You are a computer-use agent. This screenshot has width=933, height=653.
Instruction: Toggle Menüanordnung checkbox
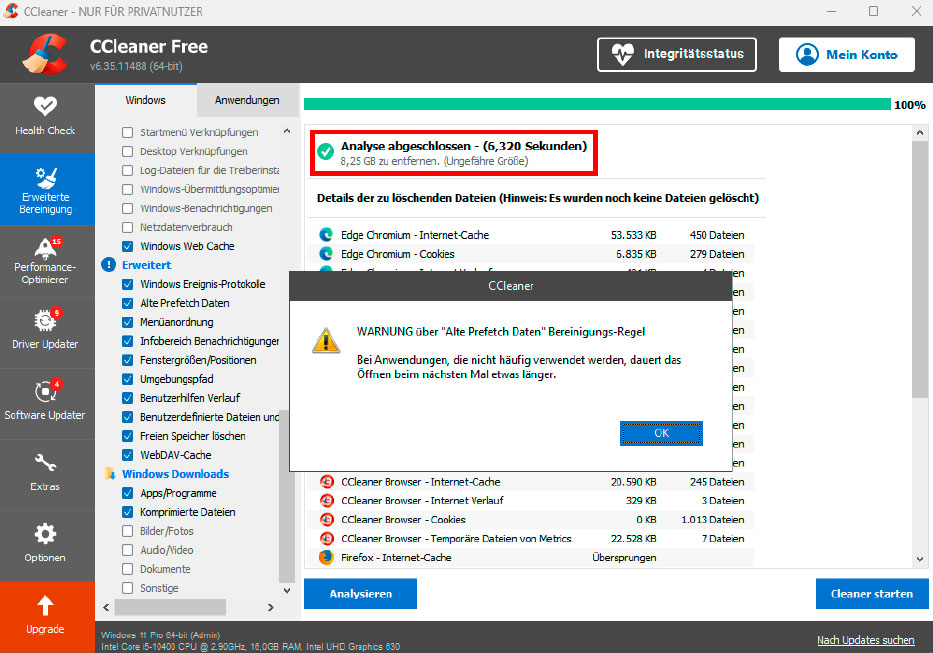coord(127,322)
